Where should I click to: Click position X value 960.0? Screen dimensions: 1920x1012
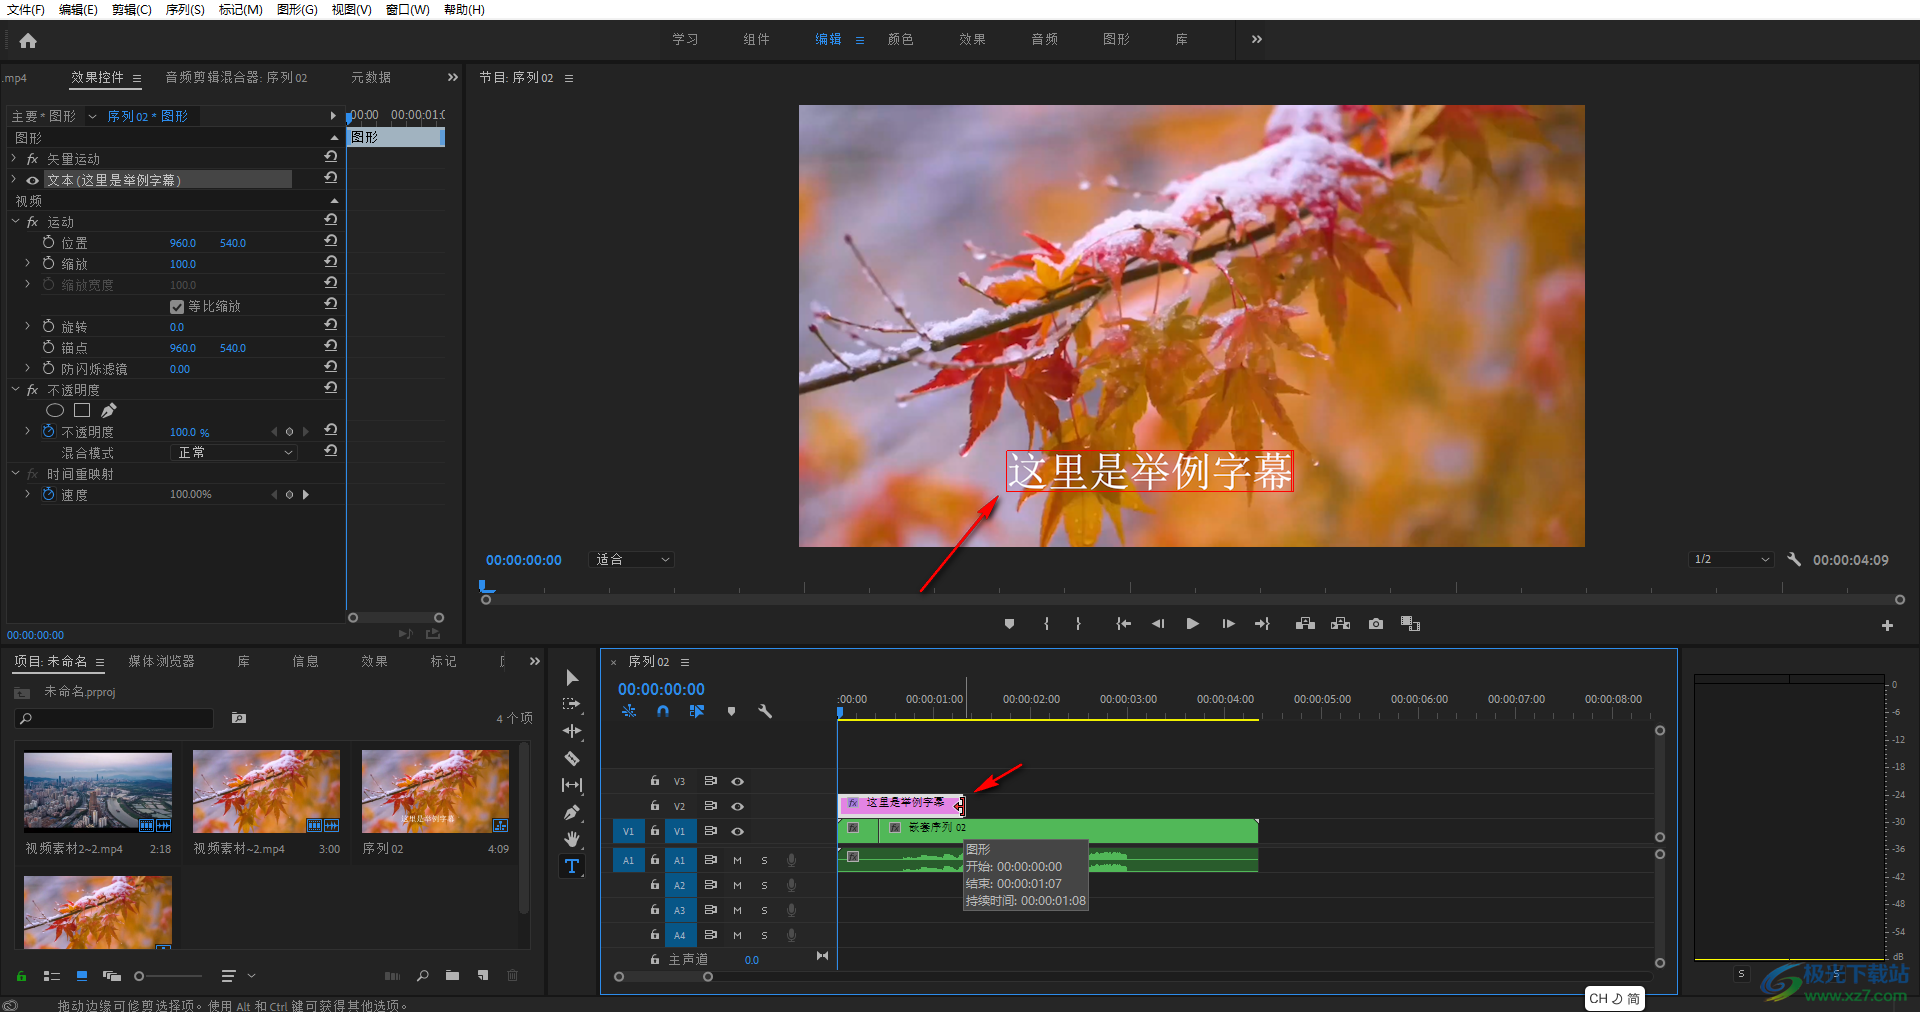pos(183,243)
